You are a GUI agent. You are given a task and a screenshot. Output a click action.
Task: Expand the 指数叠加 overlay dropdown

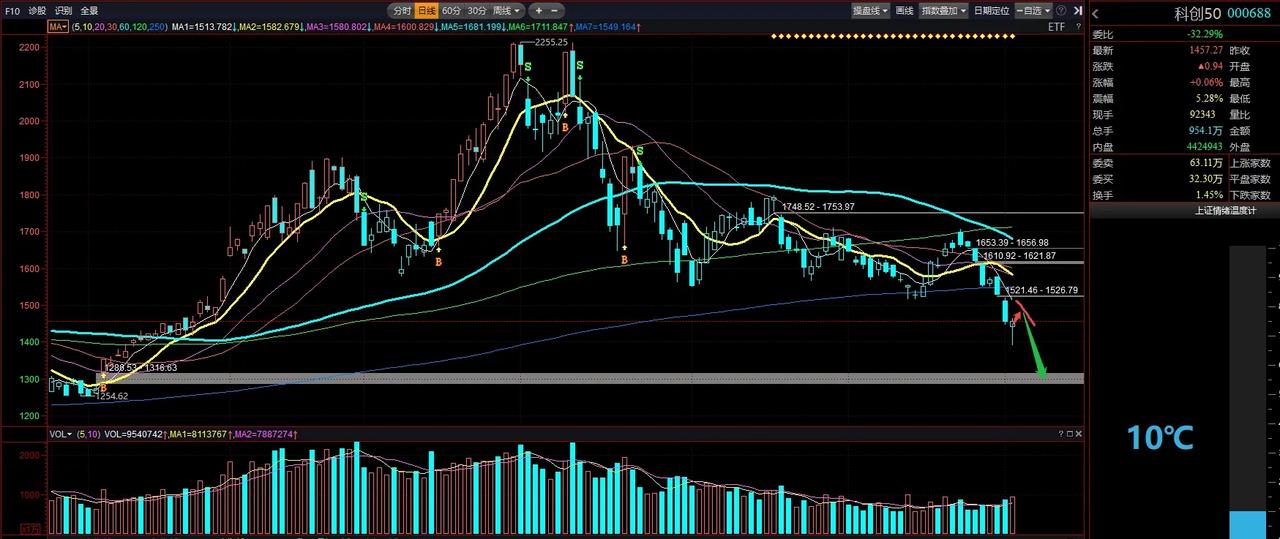944,11
